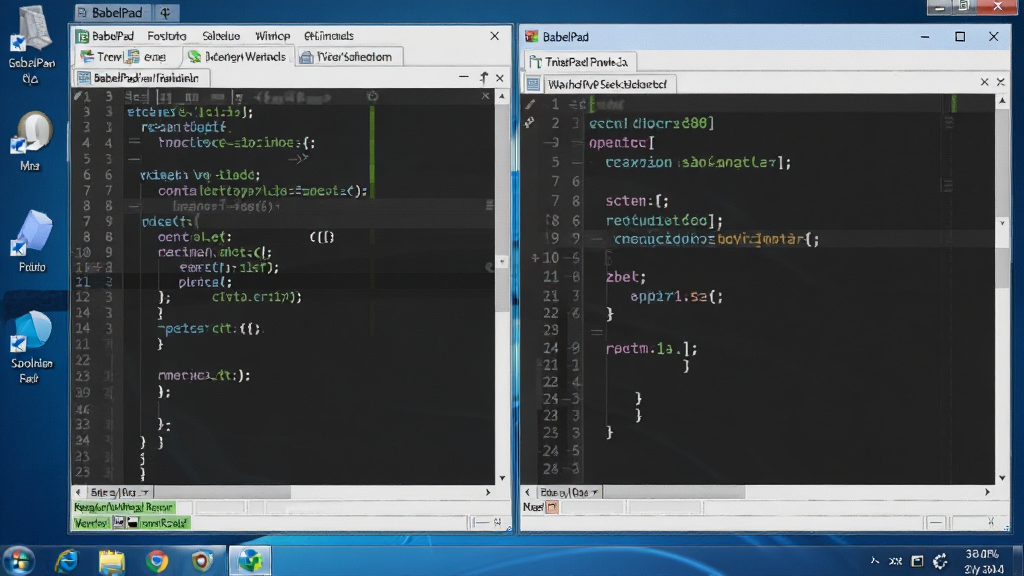Click the Windows Start button
The height and width of the screenshot is (576, 1024).
19,561
